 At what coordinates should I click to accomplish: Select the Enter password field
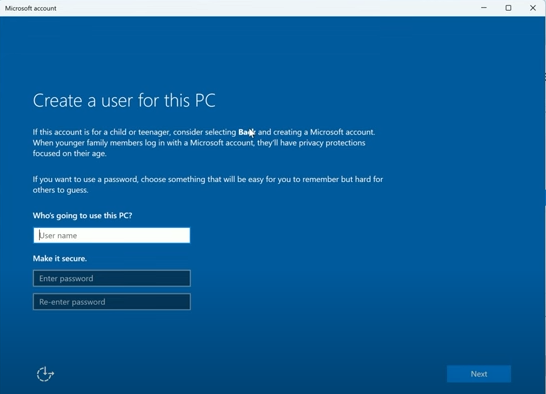[x=112, y=278]
